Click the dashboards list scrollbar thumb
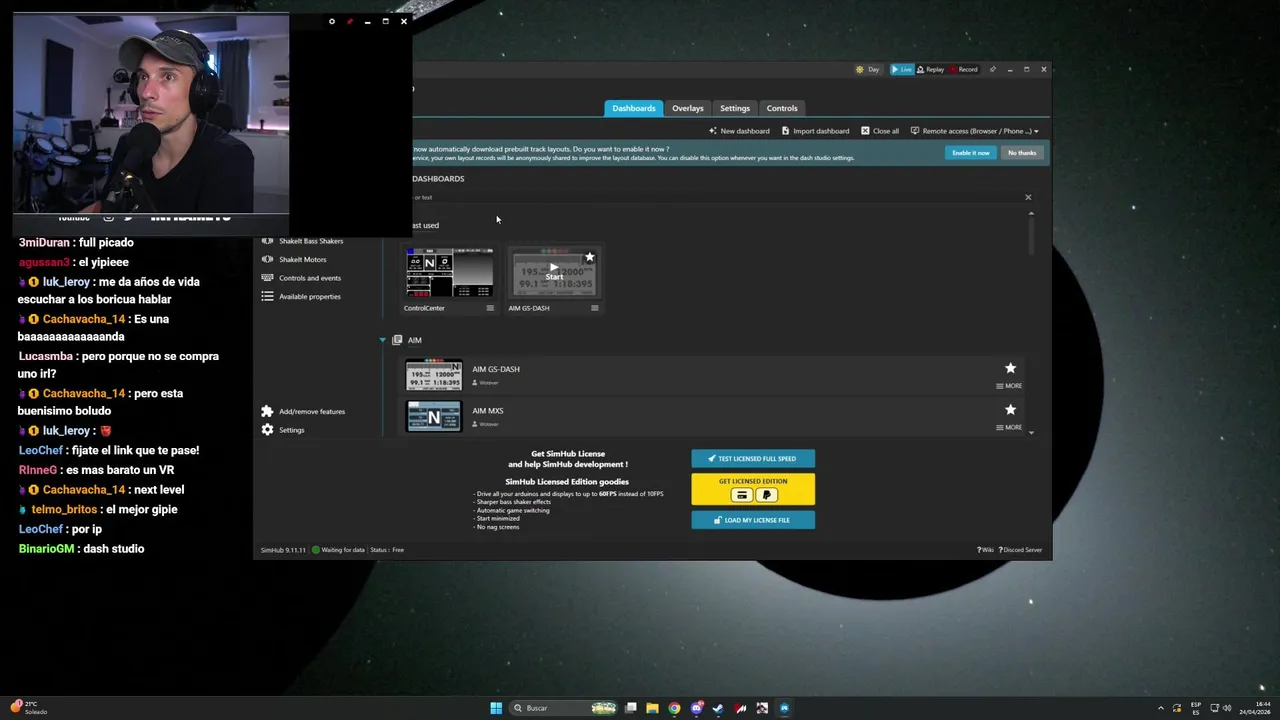Screen dimensions: 1280x720 (x=1031, y=236)
